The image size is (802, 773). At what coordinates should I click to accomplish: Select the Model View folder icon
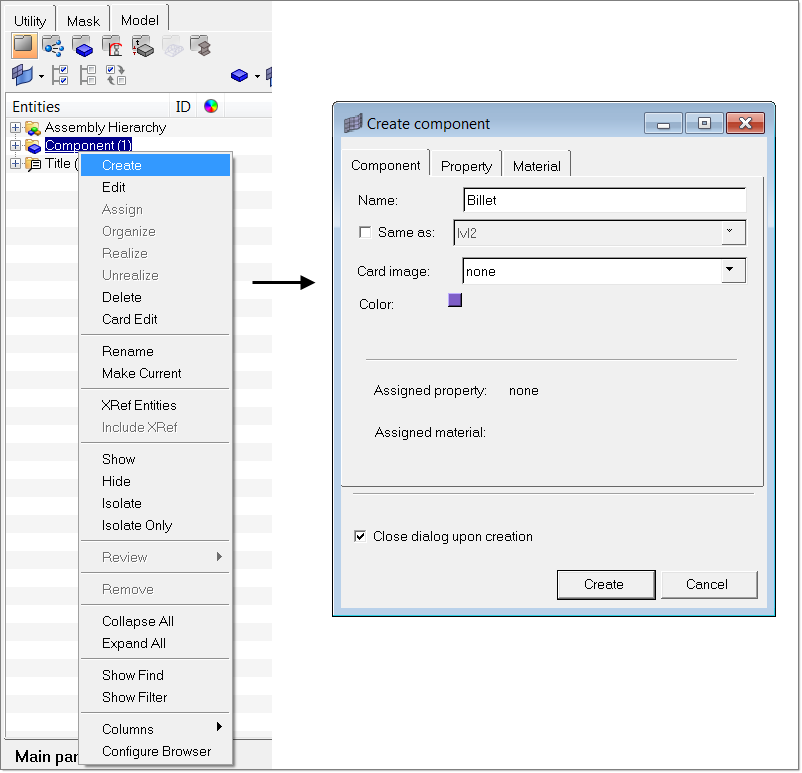[x=23, y=45]
